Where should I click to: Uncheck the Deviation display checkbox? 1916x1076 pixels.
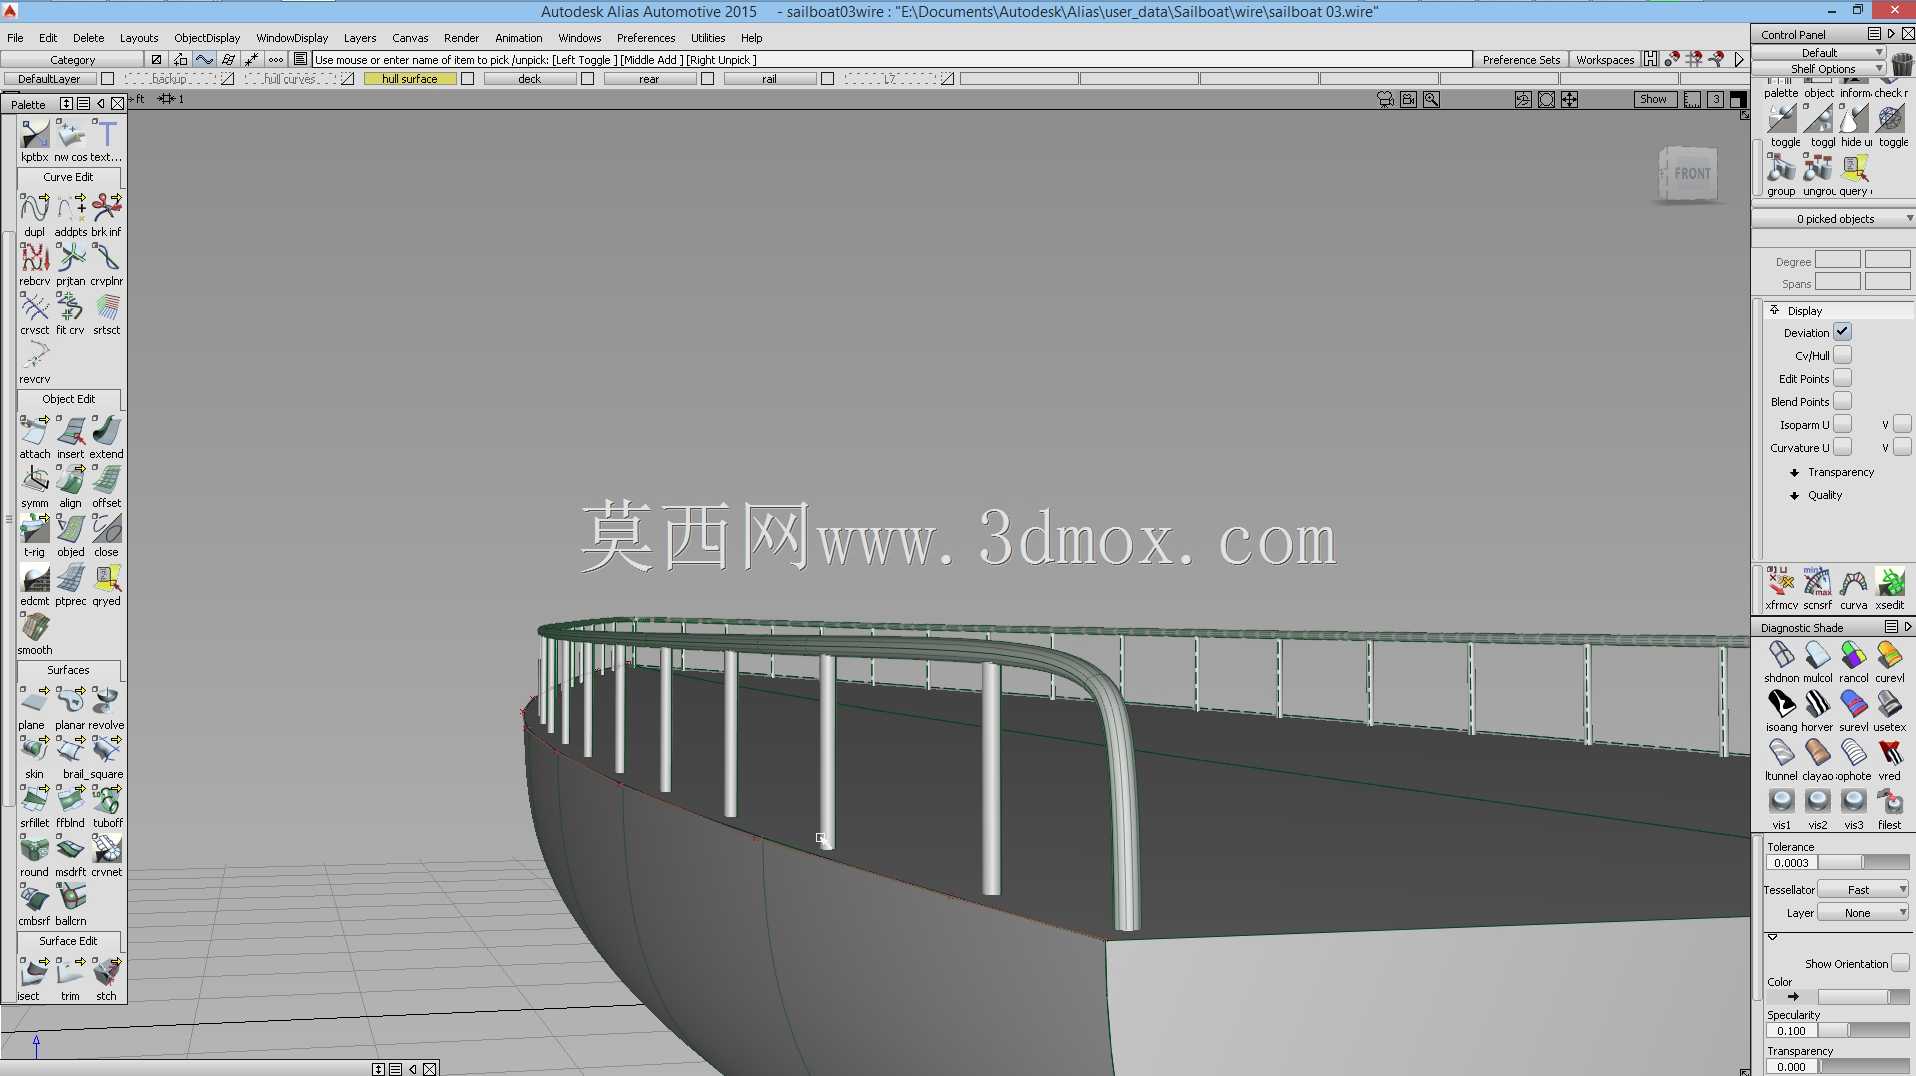pos(1842,332)
